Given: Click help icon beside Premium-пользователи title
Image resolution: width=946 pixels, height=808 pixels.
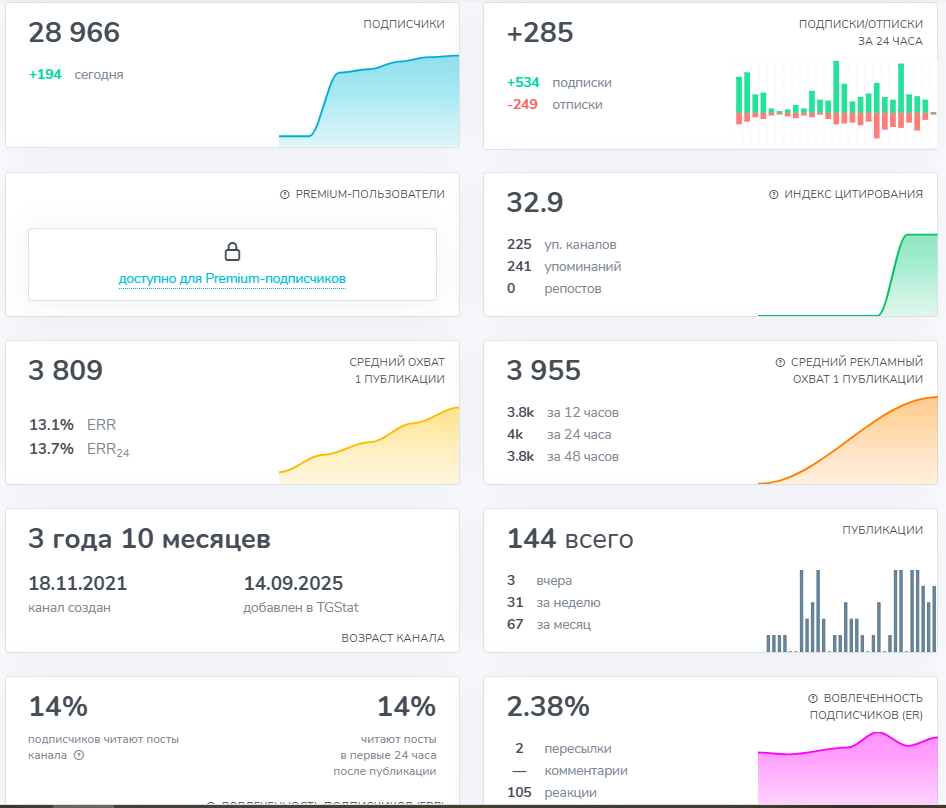Looking at the screenshot, I should [285, 195].
